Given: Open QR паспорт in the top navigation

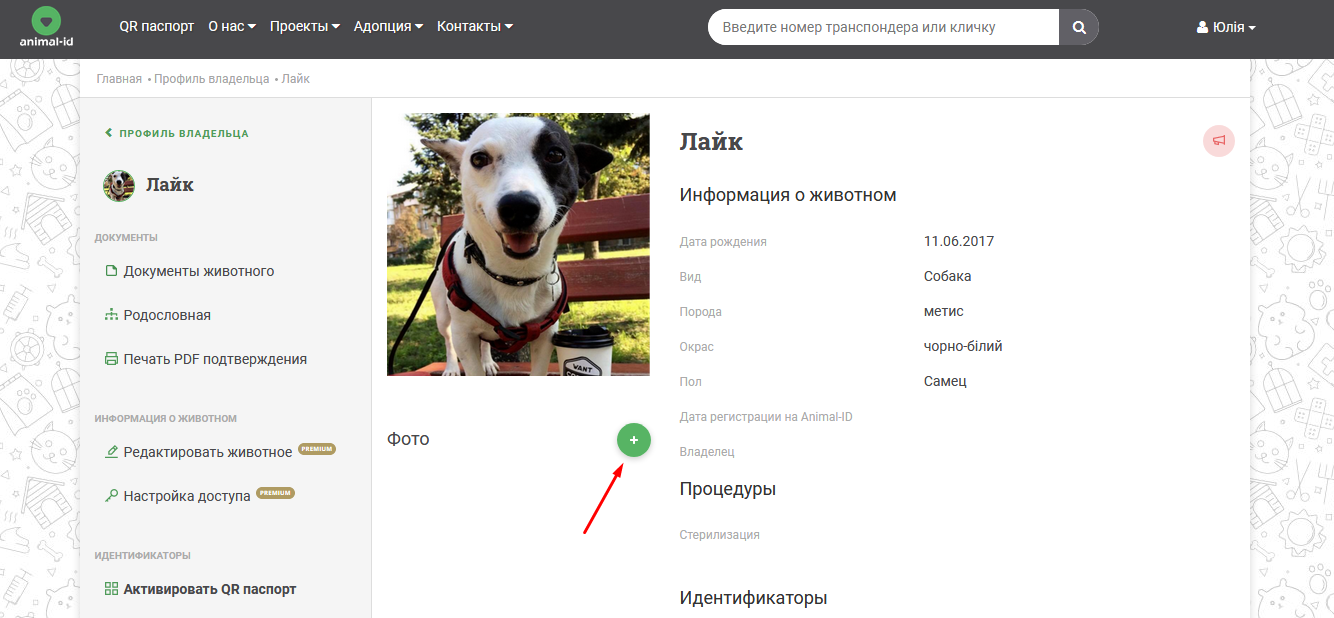Looking at the screenshot, I should 156,27.
